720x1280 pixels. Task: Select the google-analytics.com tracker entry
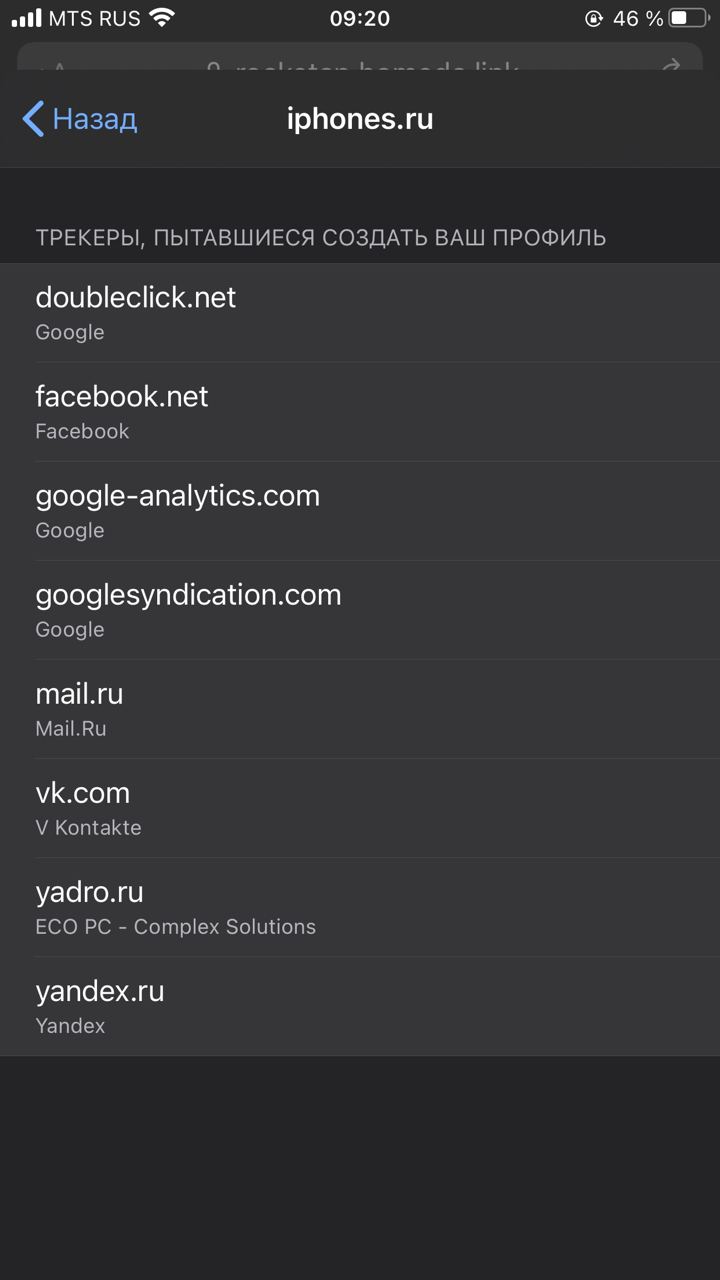(x=360, y=511)
